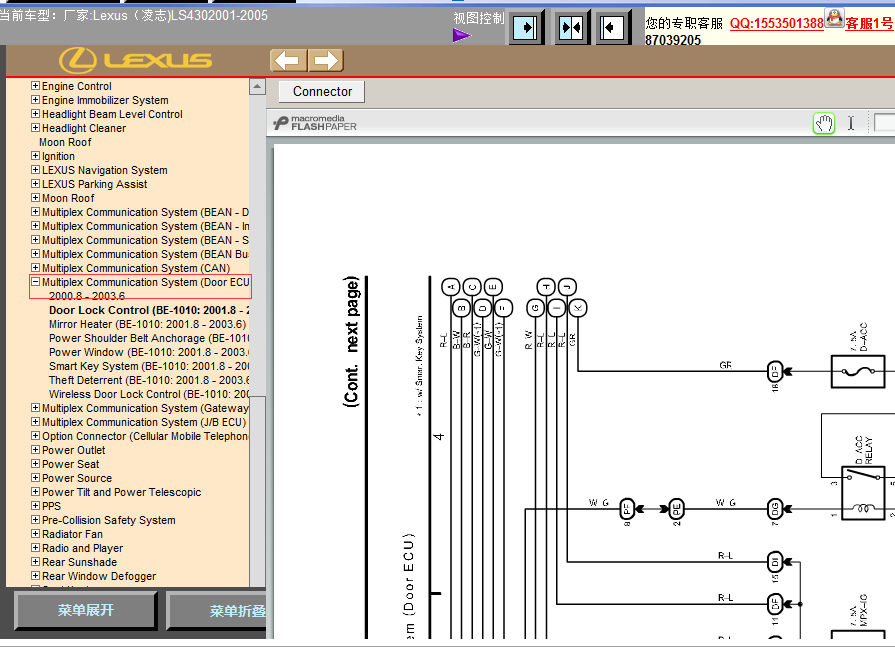Click the first view control icon with right arrow
The width and height of the screenshot is (895, 647).
(x=525, y=27)
